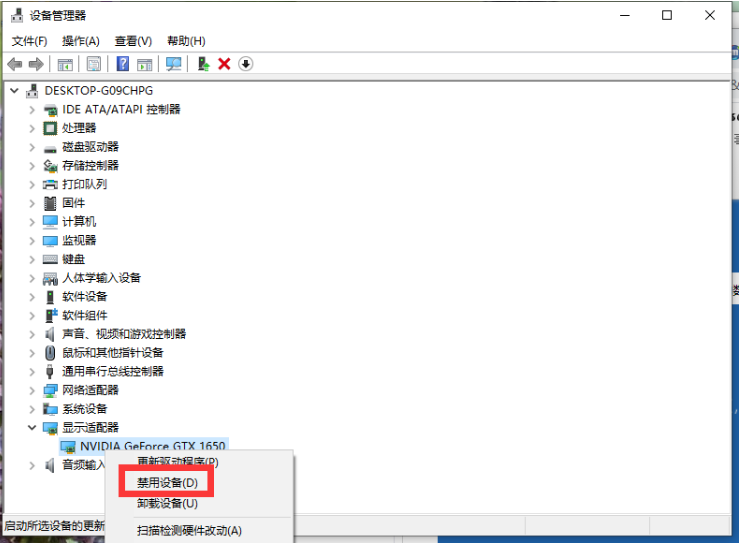Click the update driver green arrow icon
The image size is (740, 546).
coord(203,64)
